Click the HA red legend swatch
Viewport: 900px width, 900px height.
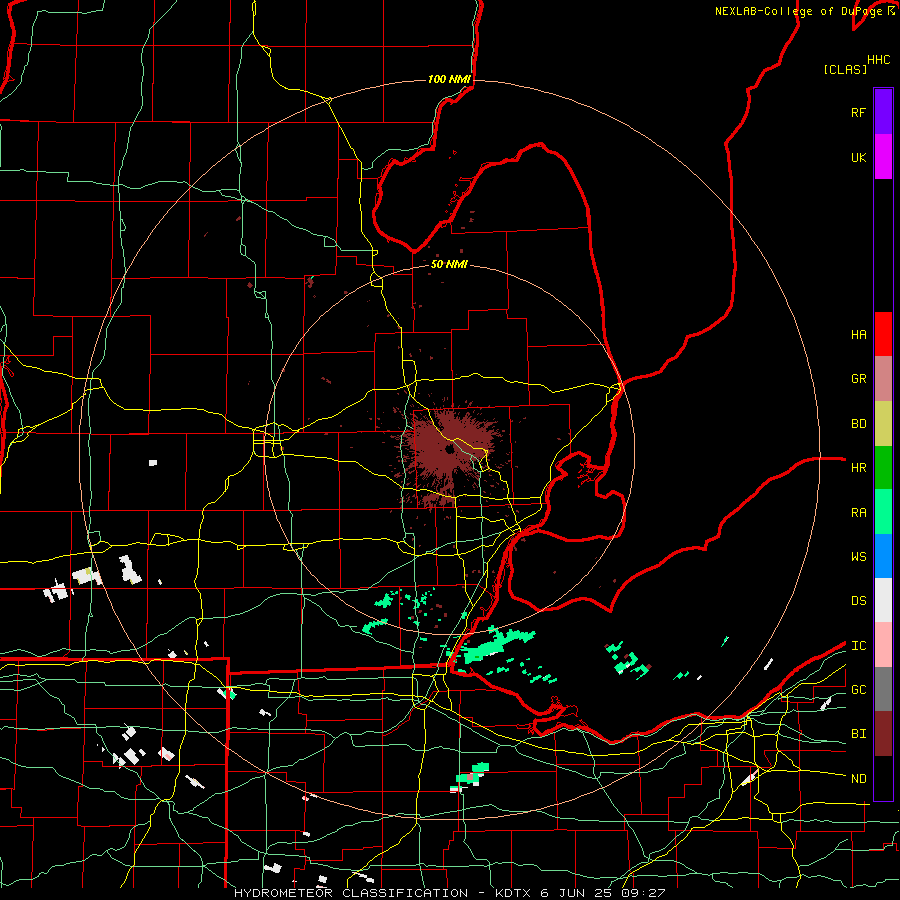coord(883,334)
